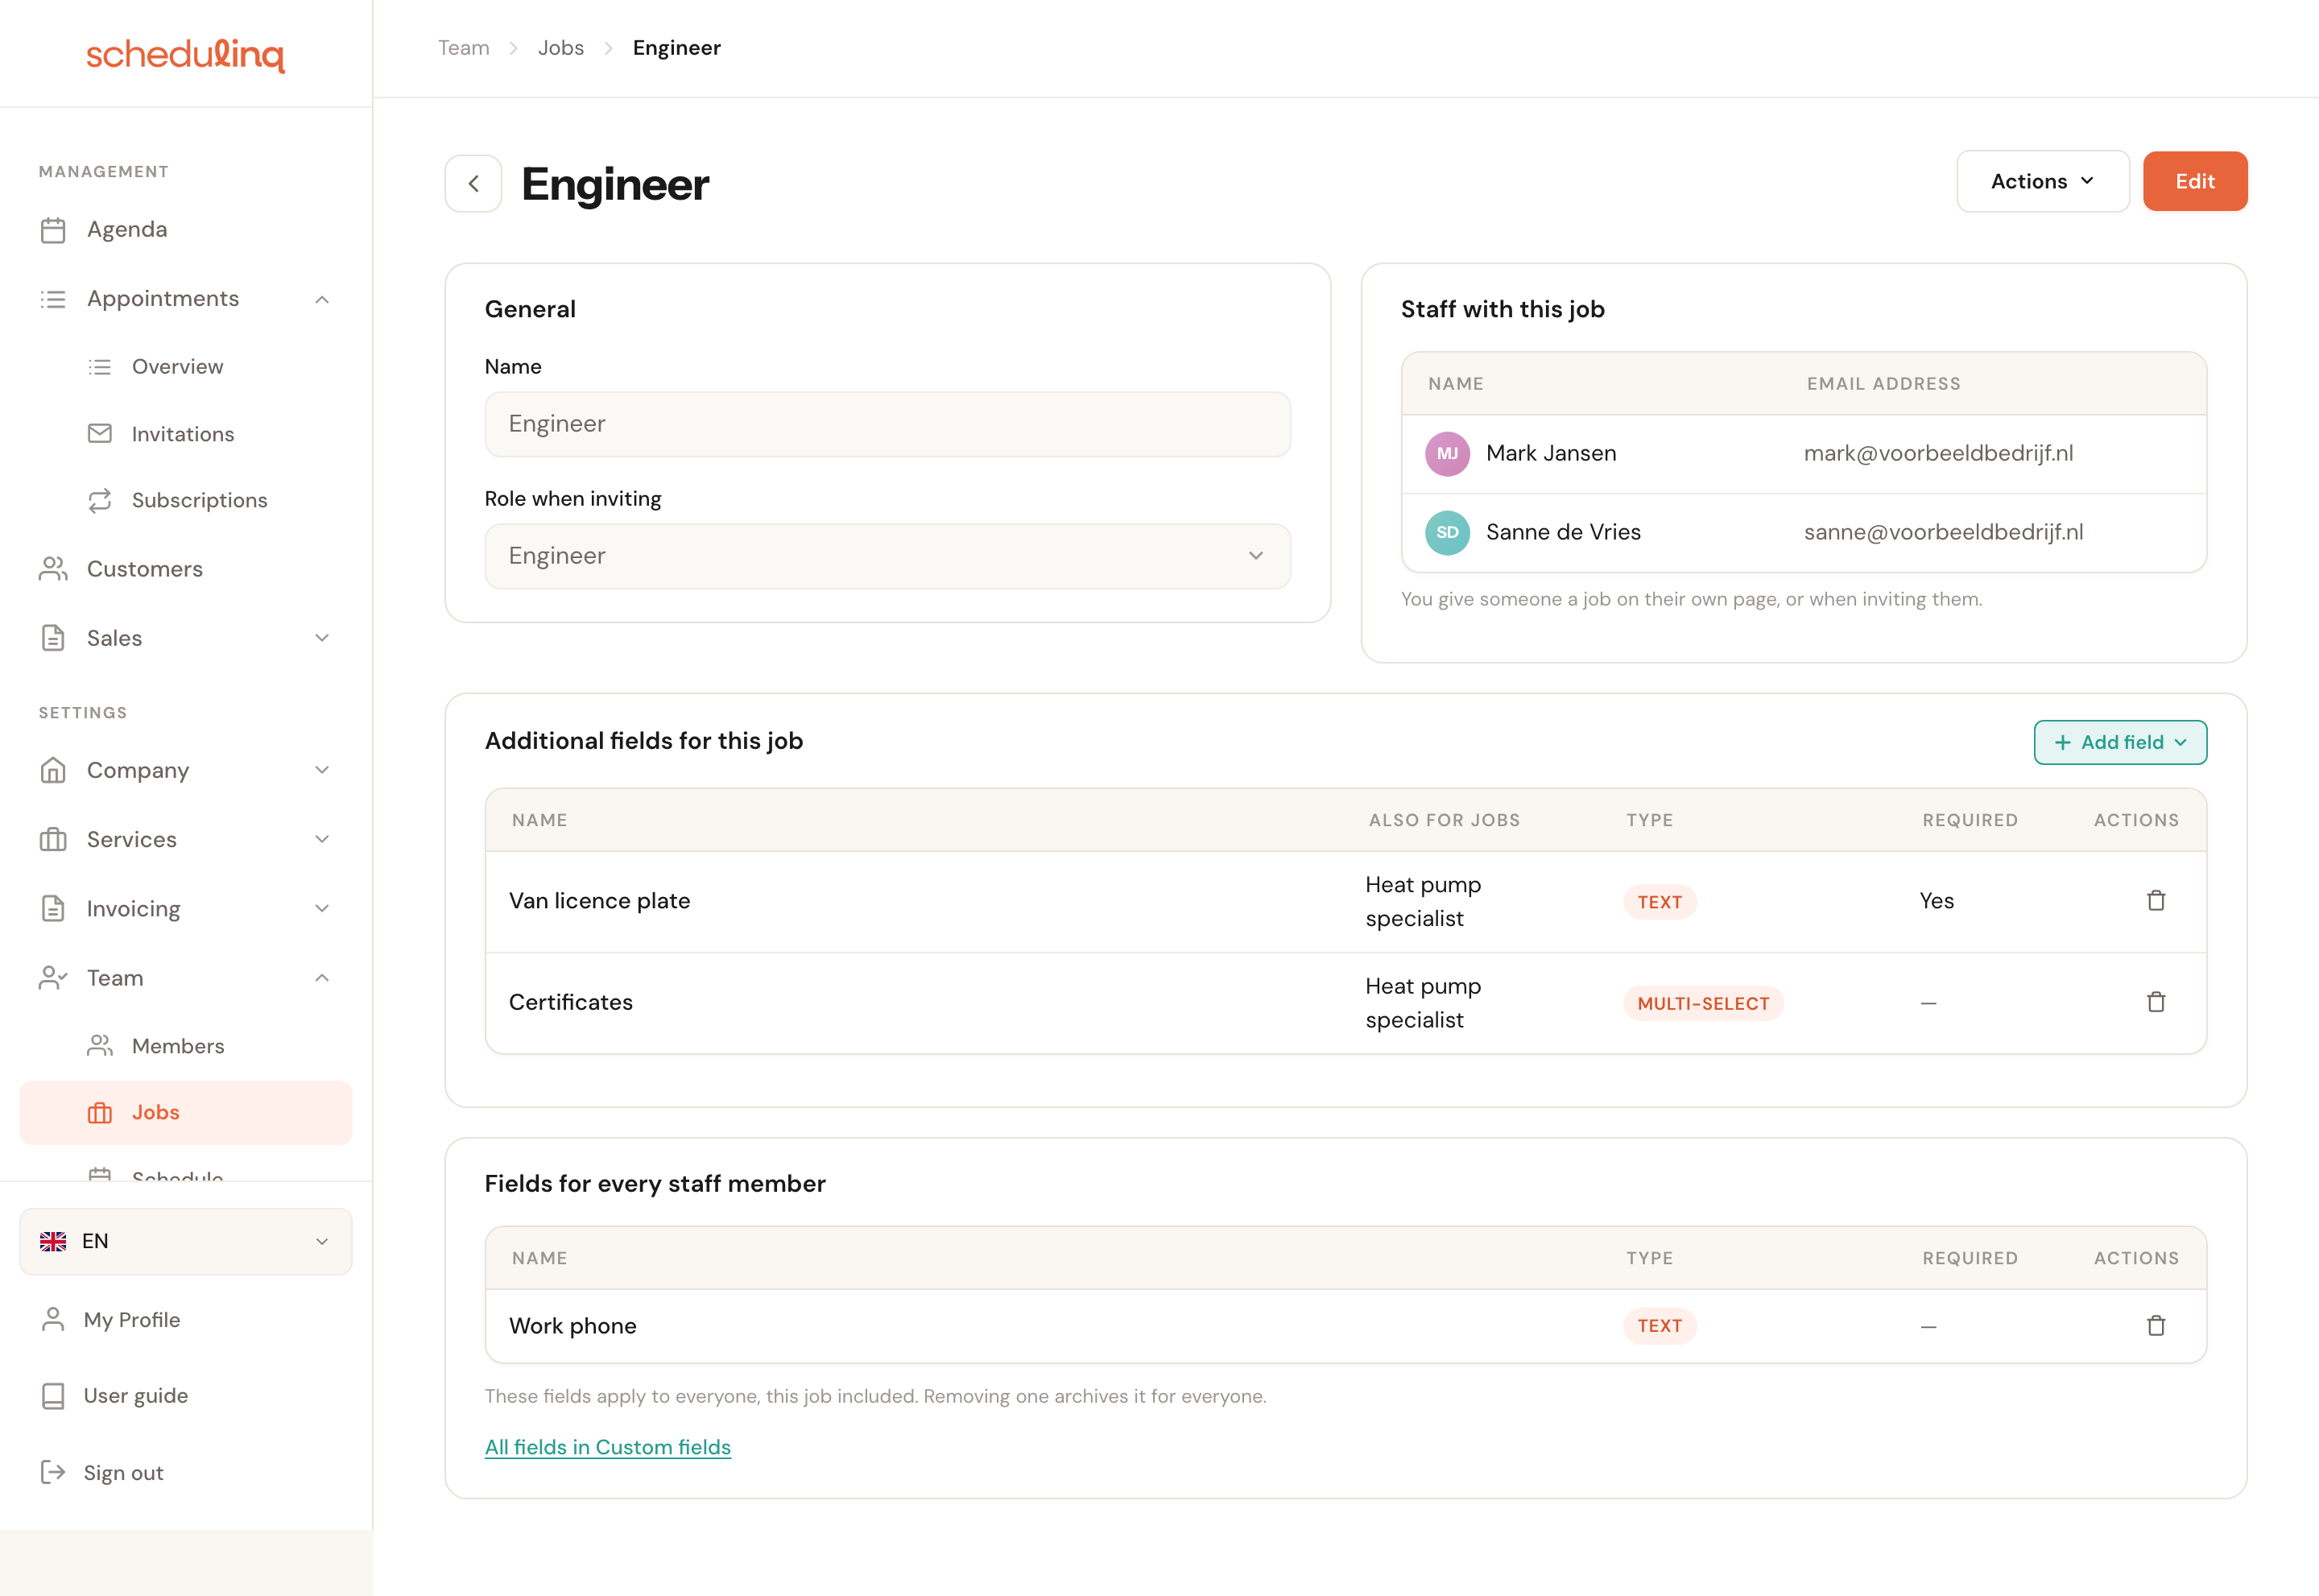Click the Sales document icon
2319x1596 pixels.
pyautogui.click(x=53, y=638)
